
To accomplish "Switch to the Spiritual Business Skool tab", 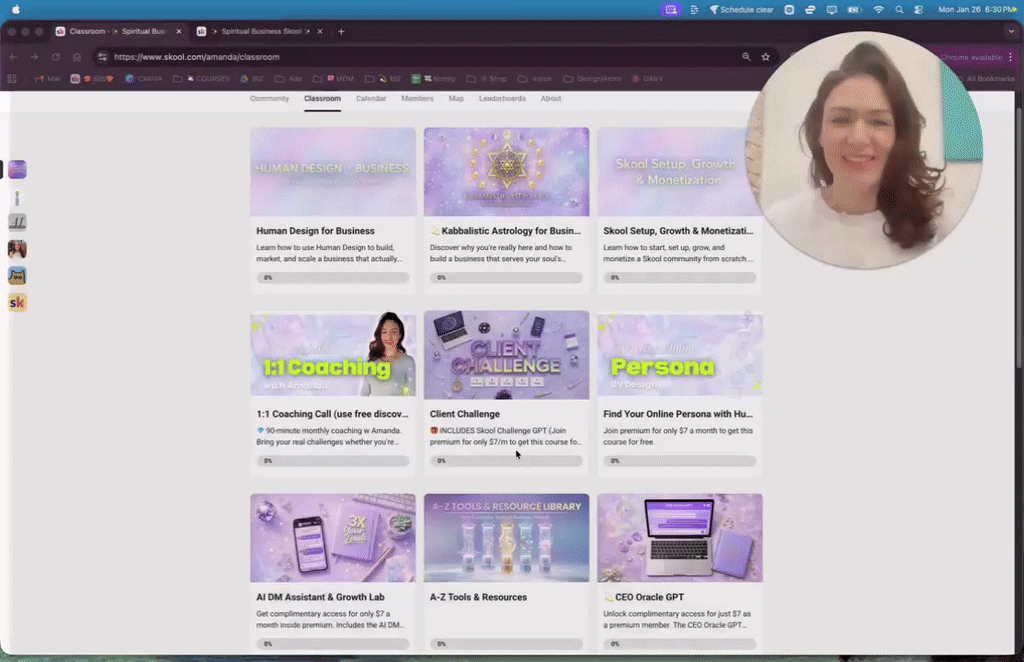I will [x=261, y=31].
